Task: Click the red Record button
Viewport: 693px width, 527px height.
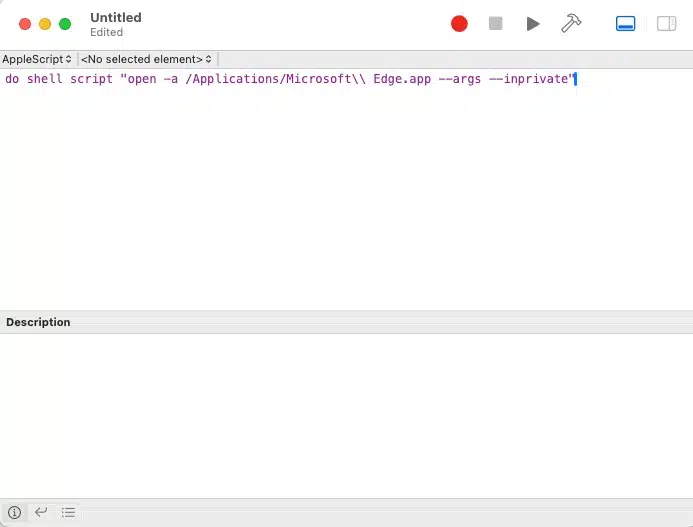Action: [459, 24]
